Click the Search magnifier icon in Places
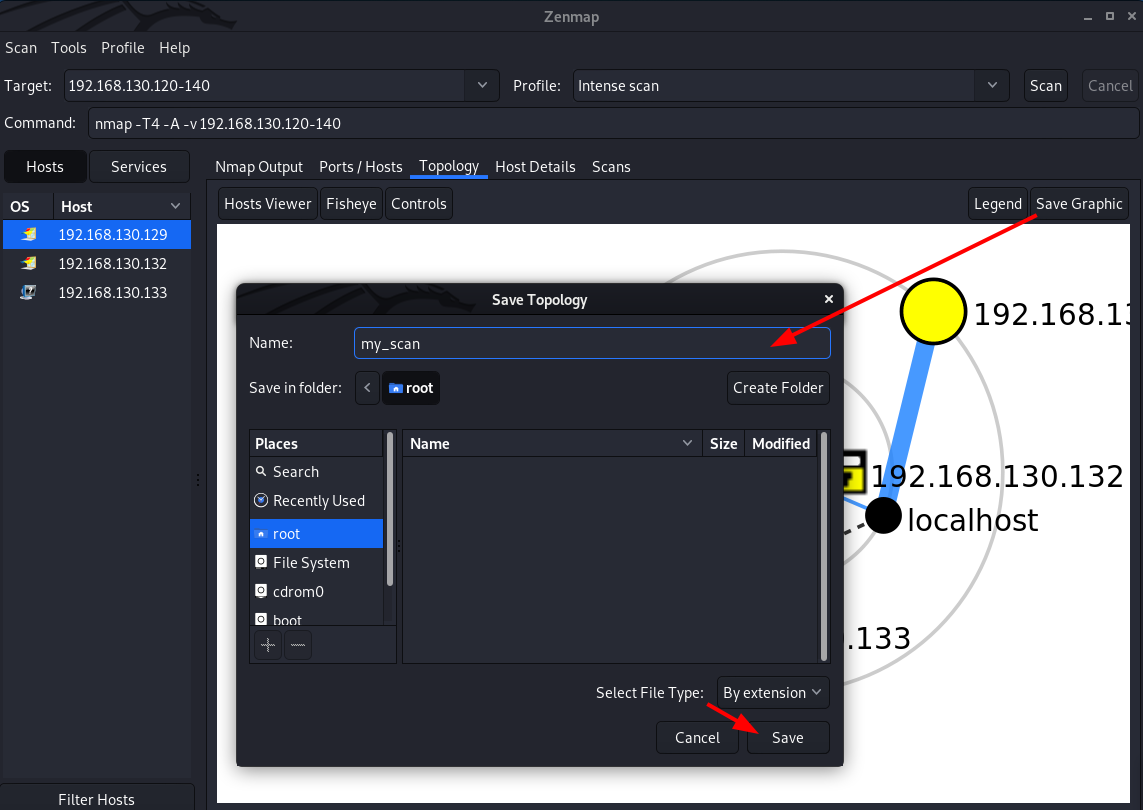The height and width of the screenshot is (810, 1143). pyautogui.click(x=261, y=472)
